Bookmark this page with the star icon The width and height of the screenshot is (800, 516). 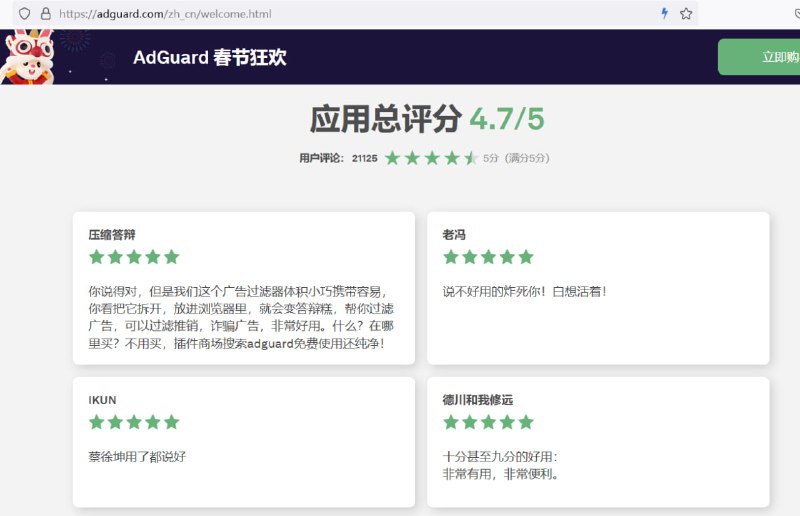[x=686, y=14]
